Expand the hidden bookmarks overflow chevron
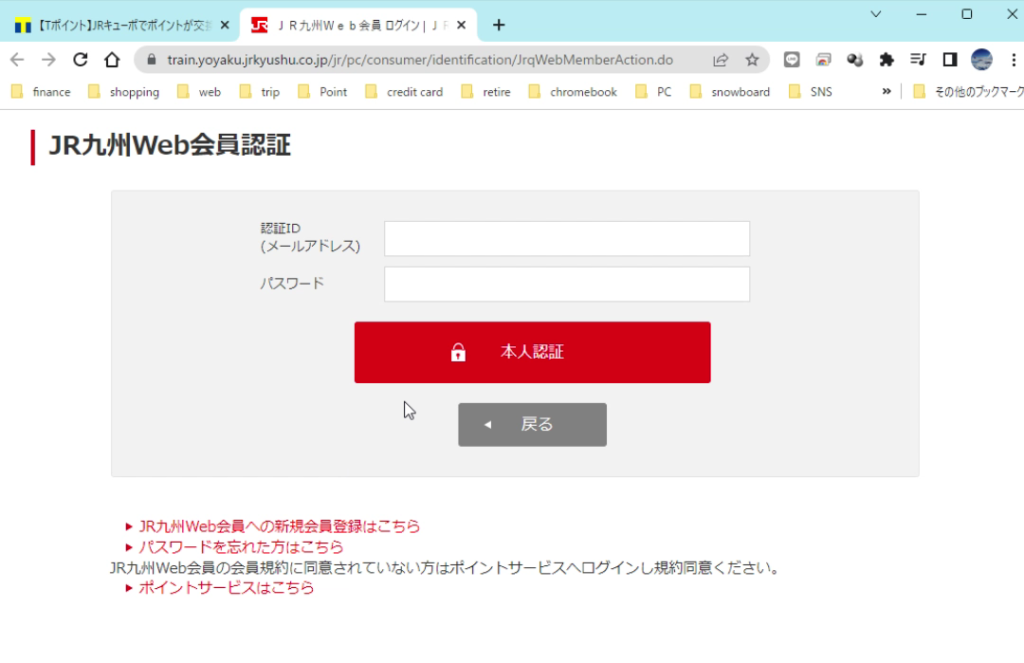Image resolution: width=1024 pixels, height=663 pixels. click(886, 92)
